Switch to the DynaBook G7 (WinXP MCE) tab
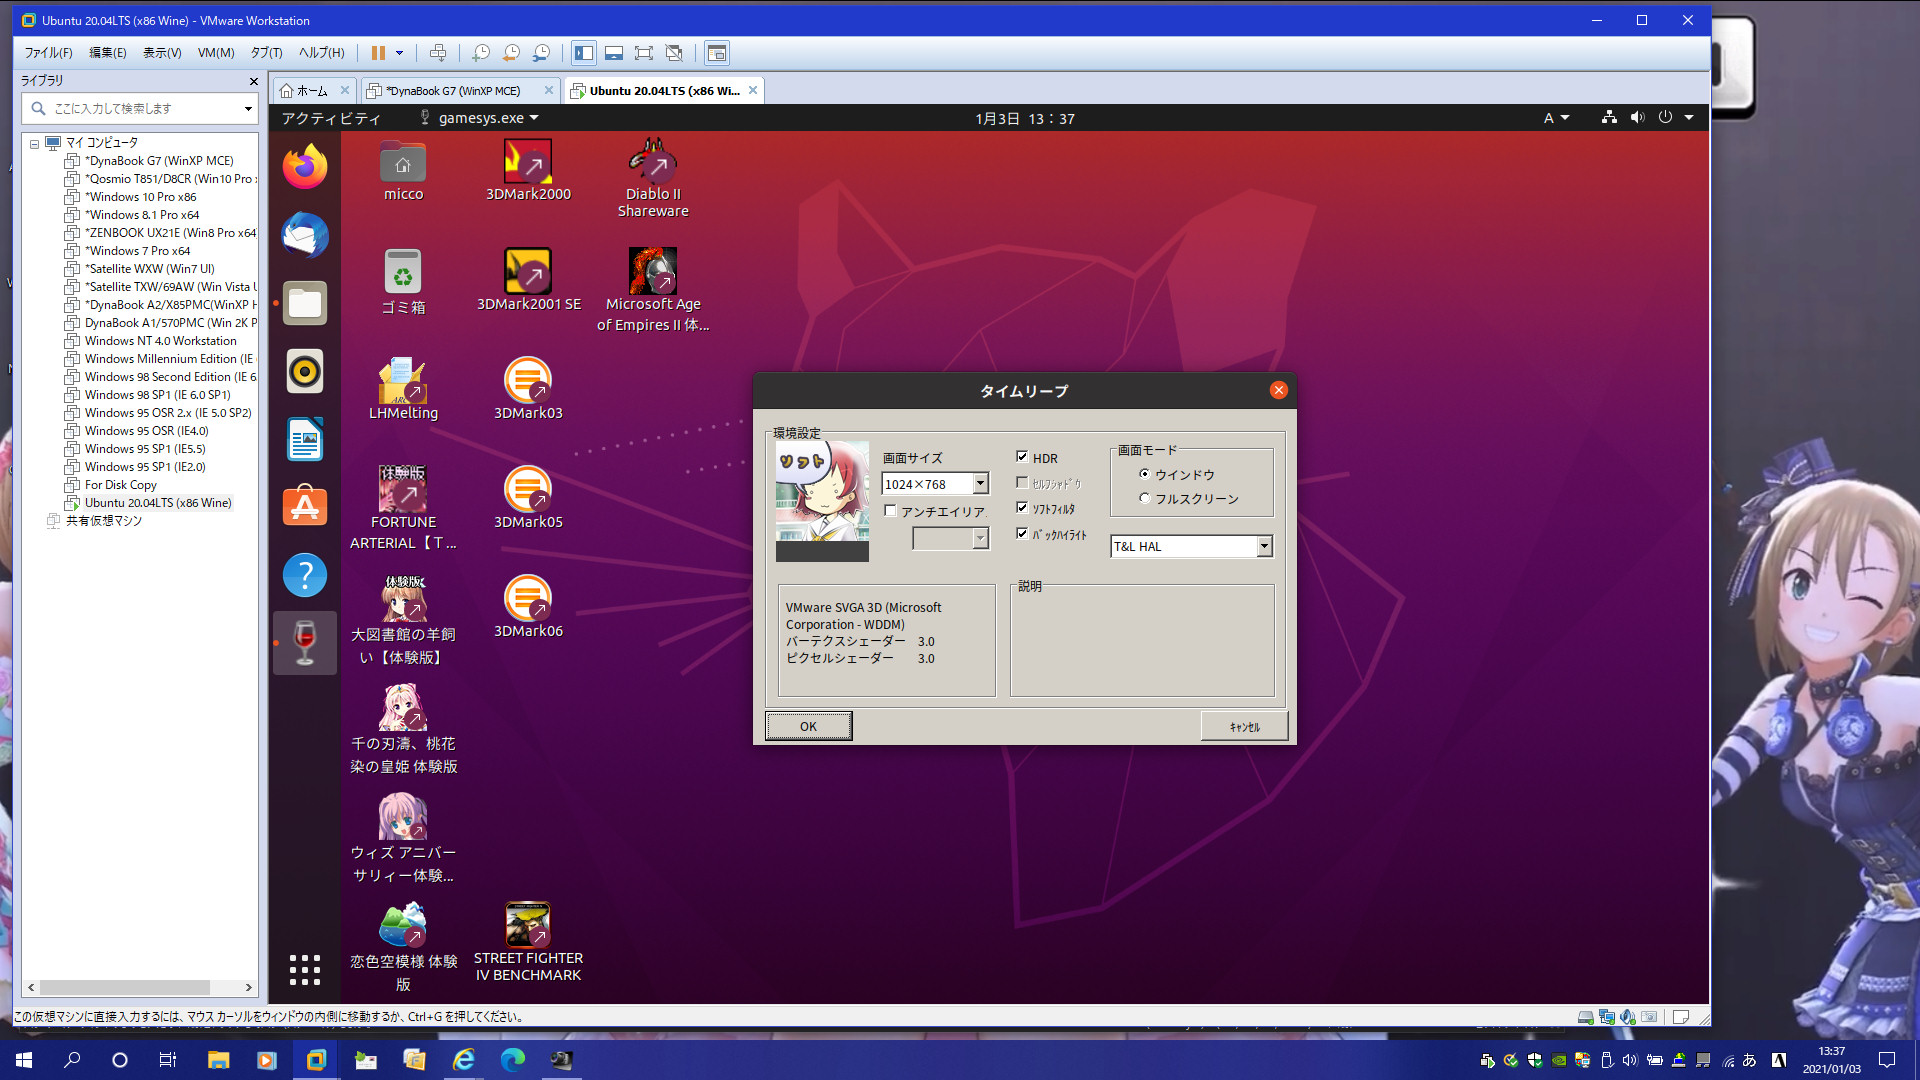Image resolution: width=1920 pixels, height=1080 pixels. point(452,91)
